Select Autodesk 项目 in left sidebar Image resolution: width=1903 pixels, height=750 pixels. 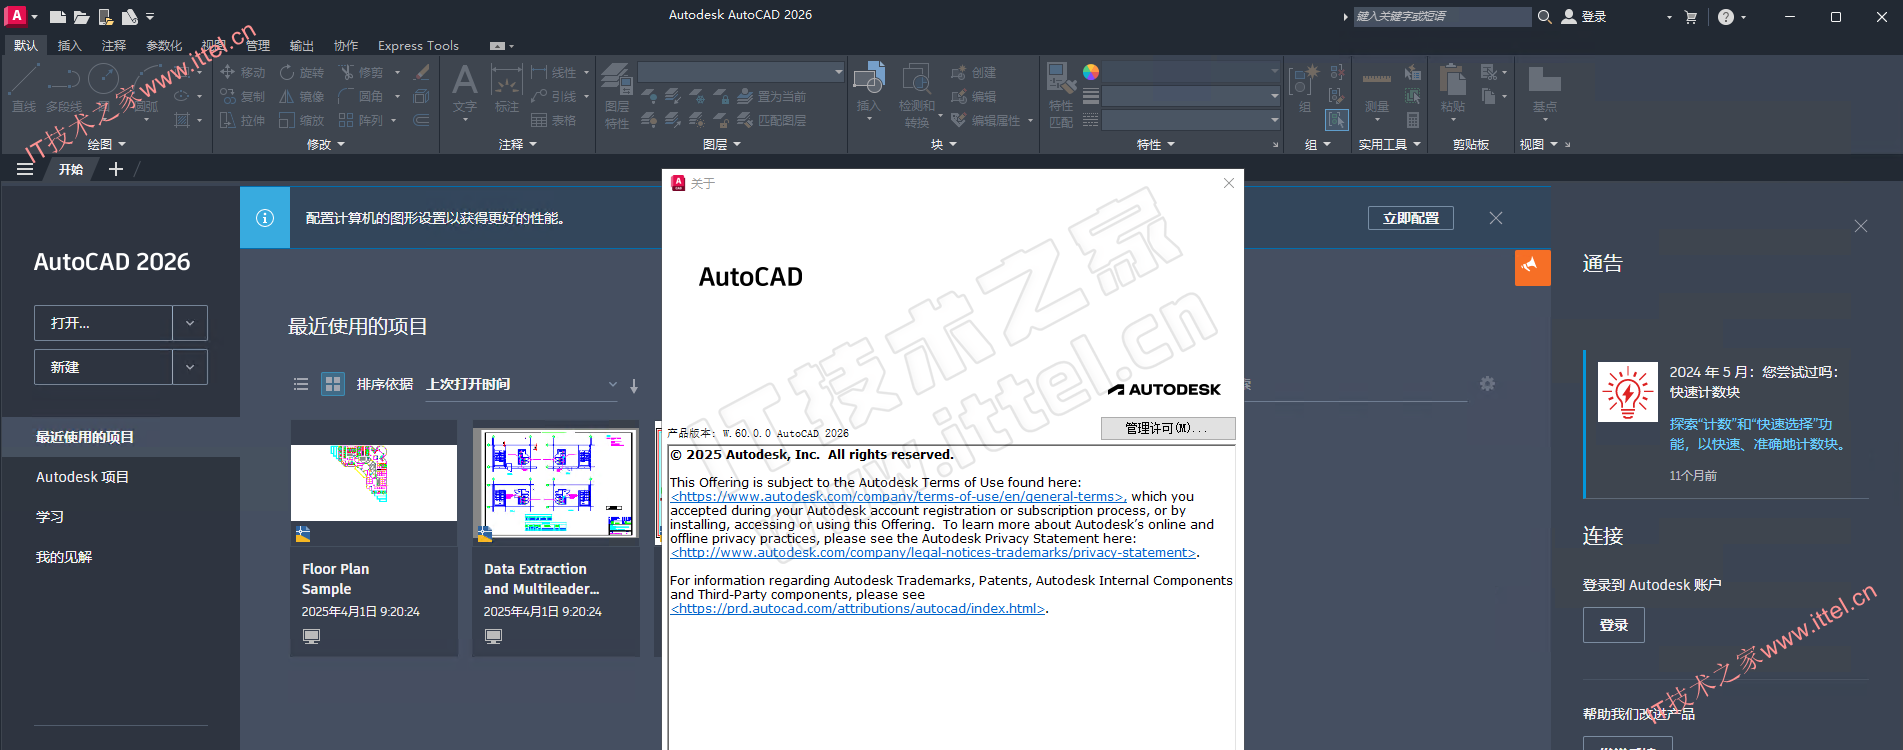click(x=82, y=477)
